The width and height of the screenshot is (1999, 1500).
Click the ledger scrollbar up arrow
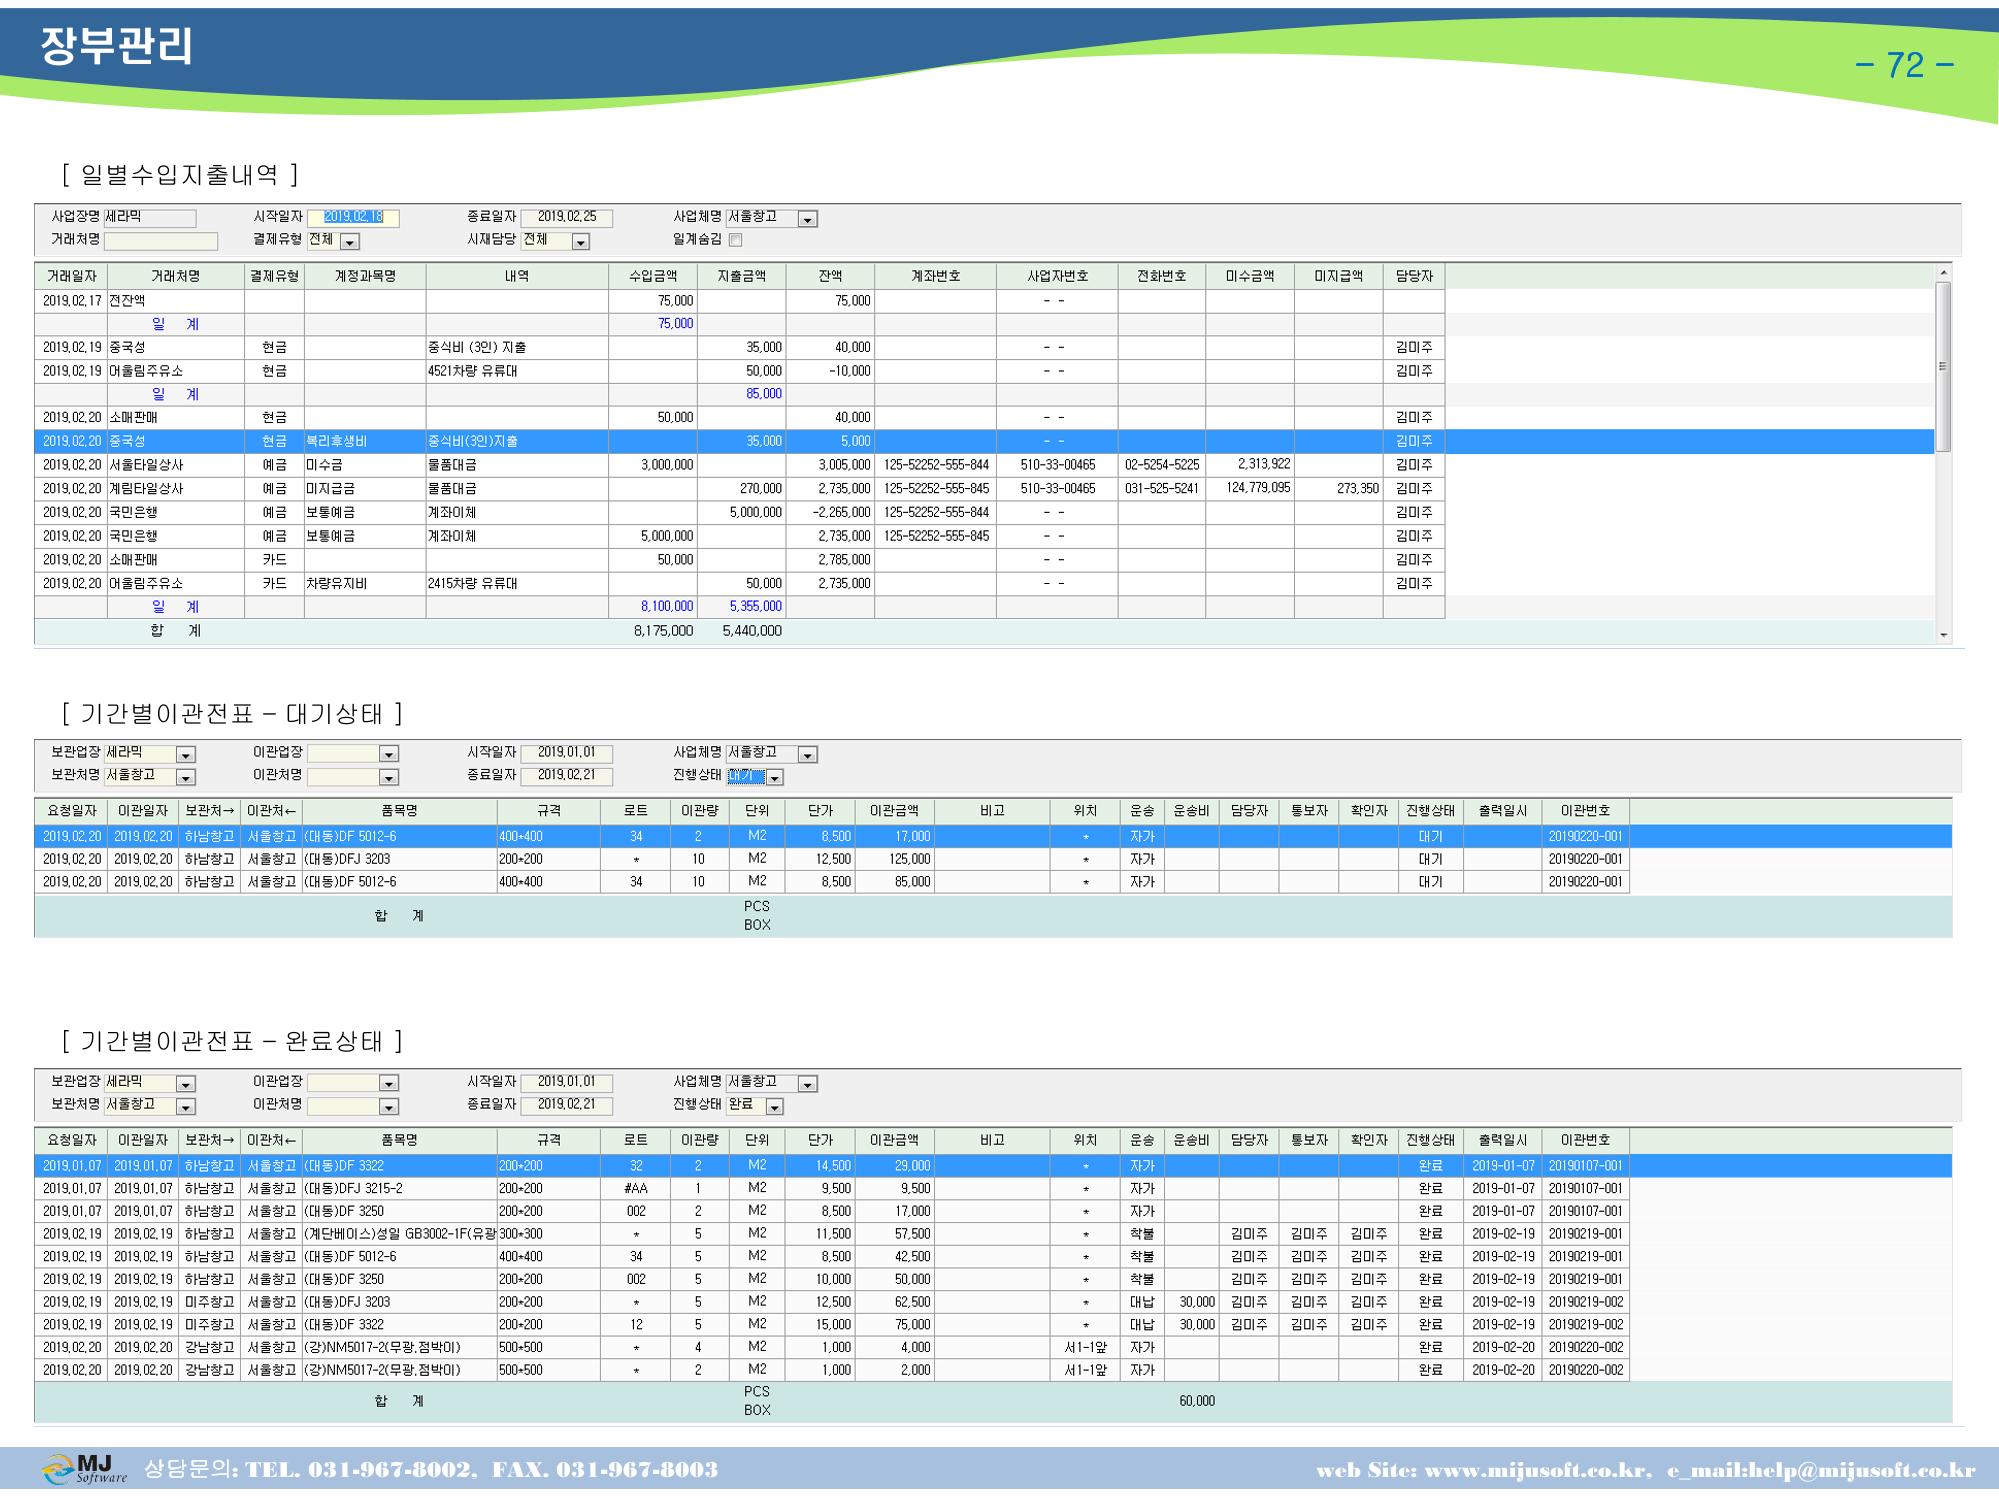[1943, 273]
